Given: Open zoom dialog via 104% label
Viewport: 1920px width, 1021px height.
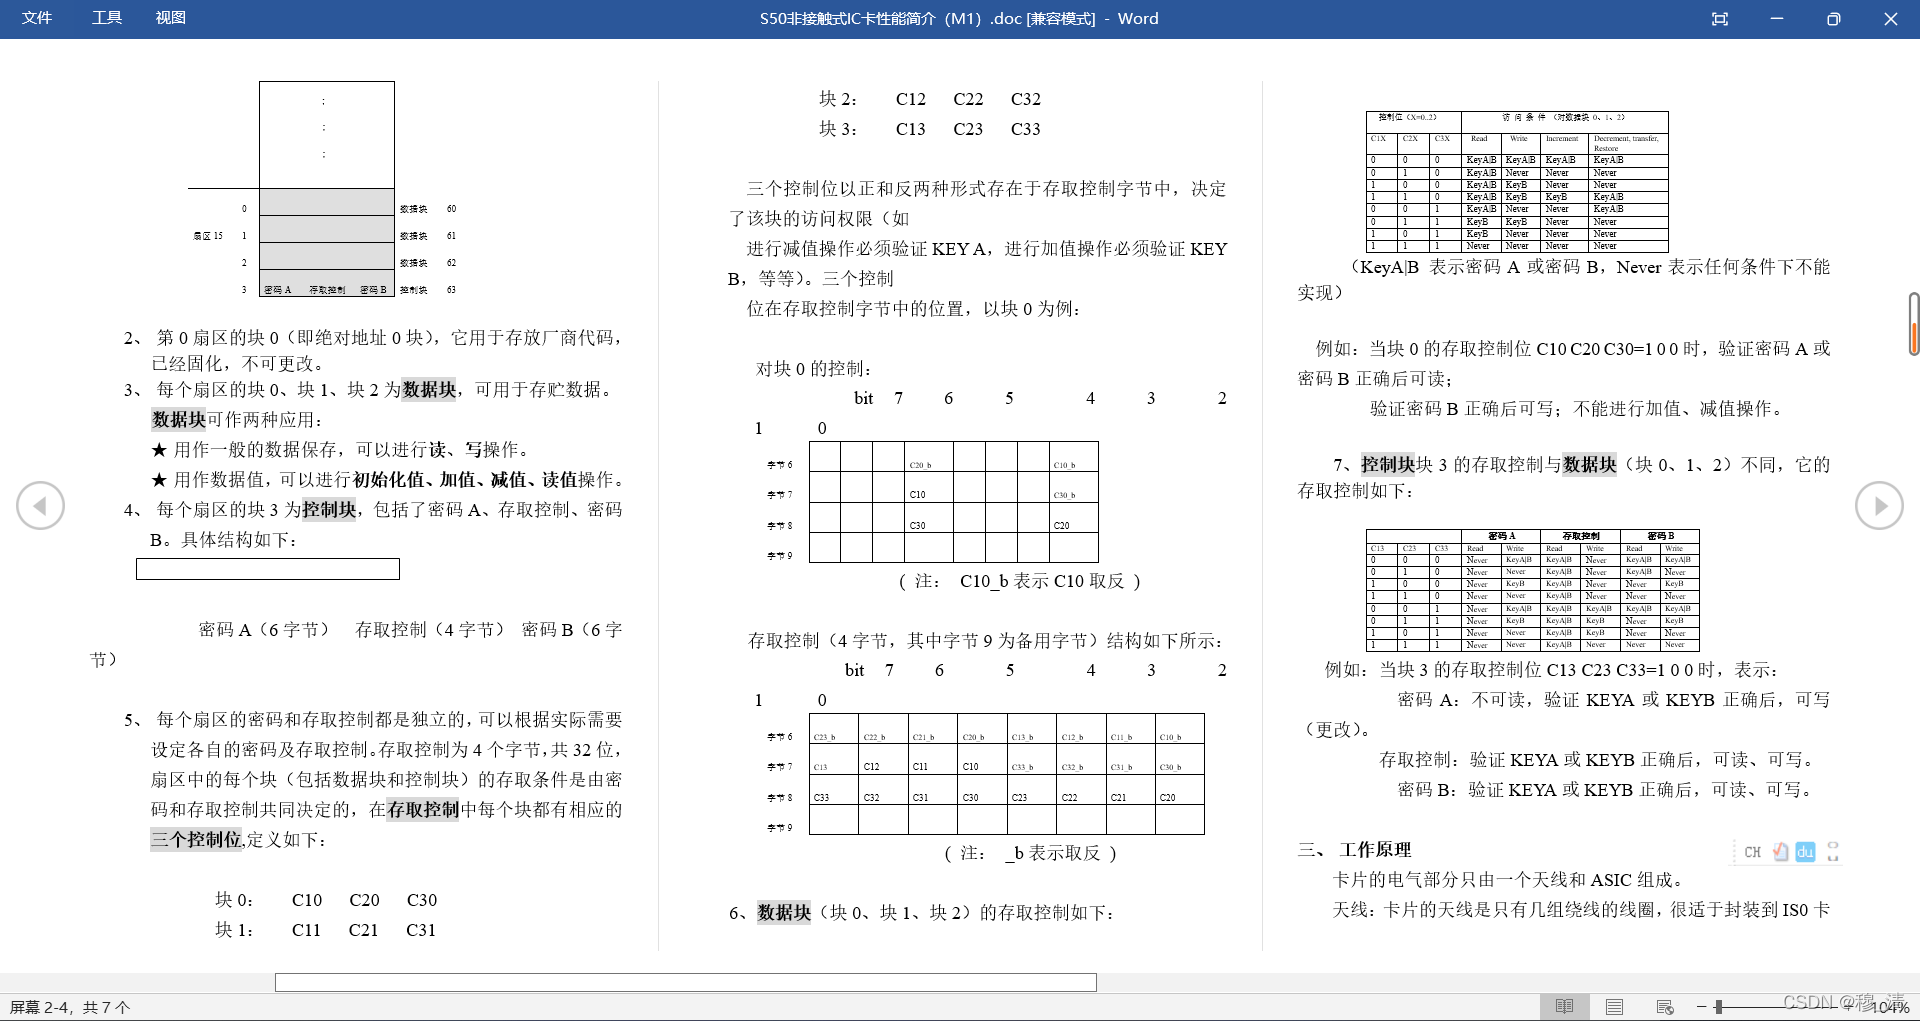Looking at the screenshot, I should 1890,1007.
